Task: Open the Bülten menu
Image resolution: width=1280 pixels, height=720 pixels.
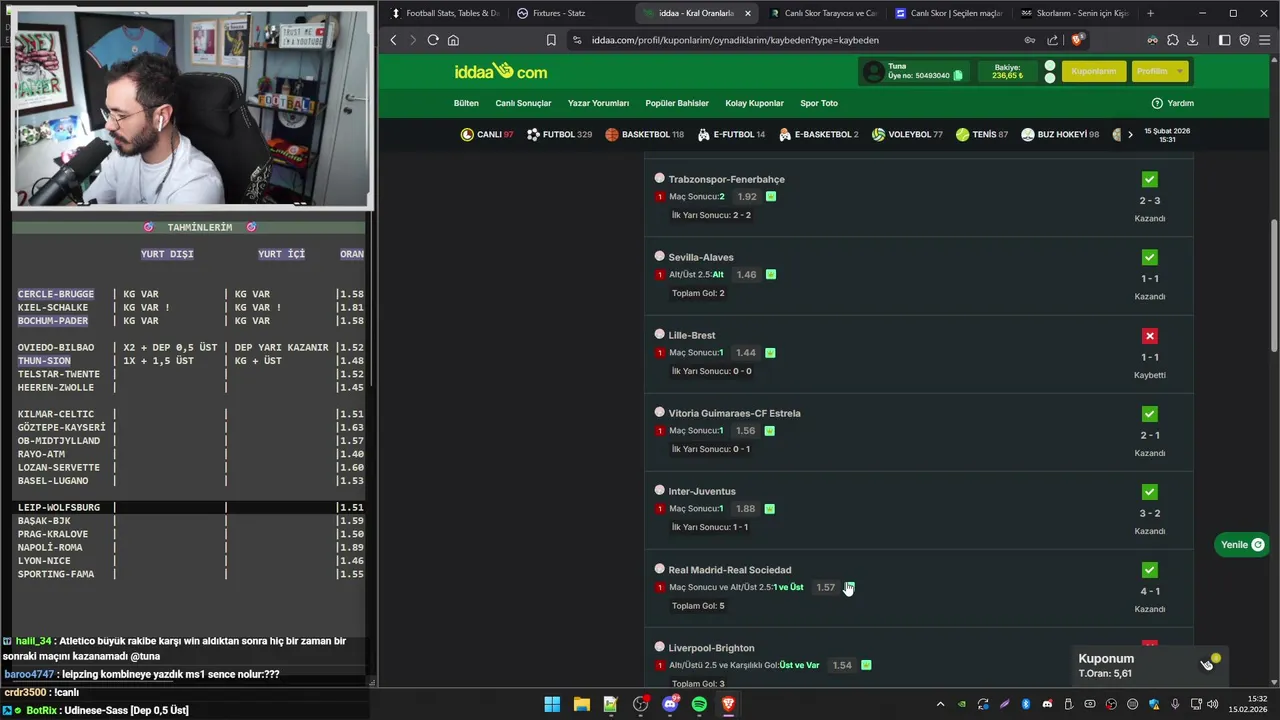Action: pyautogui.click(x=466, y=103)
